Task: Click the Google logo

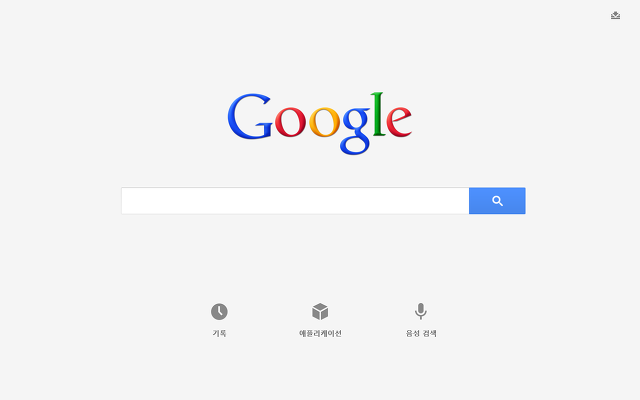Action: [x=320, y=123]
